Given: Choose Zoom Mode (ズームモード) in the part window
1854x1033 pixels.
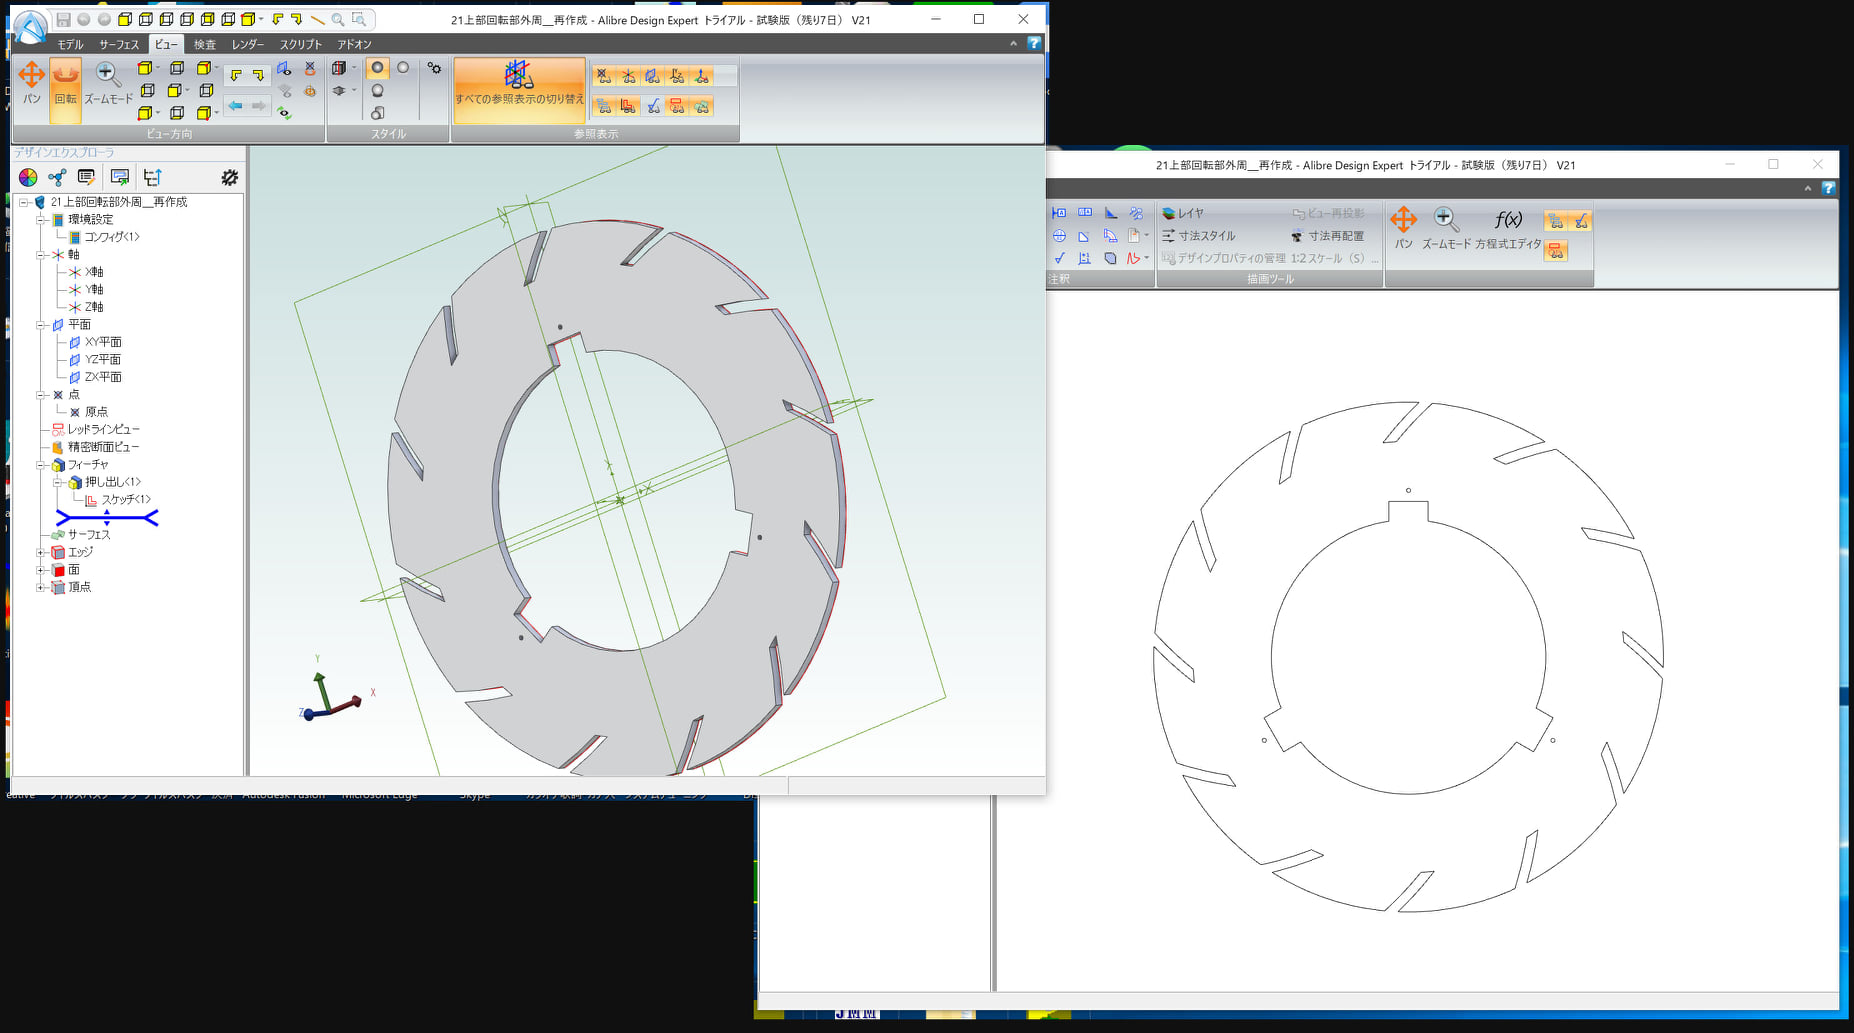Looking at the screenshot, I should pyautogui.click(x=108, y=83).
